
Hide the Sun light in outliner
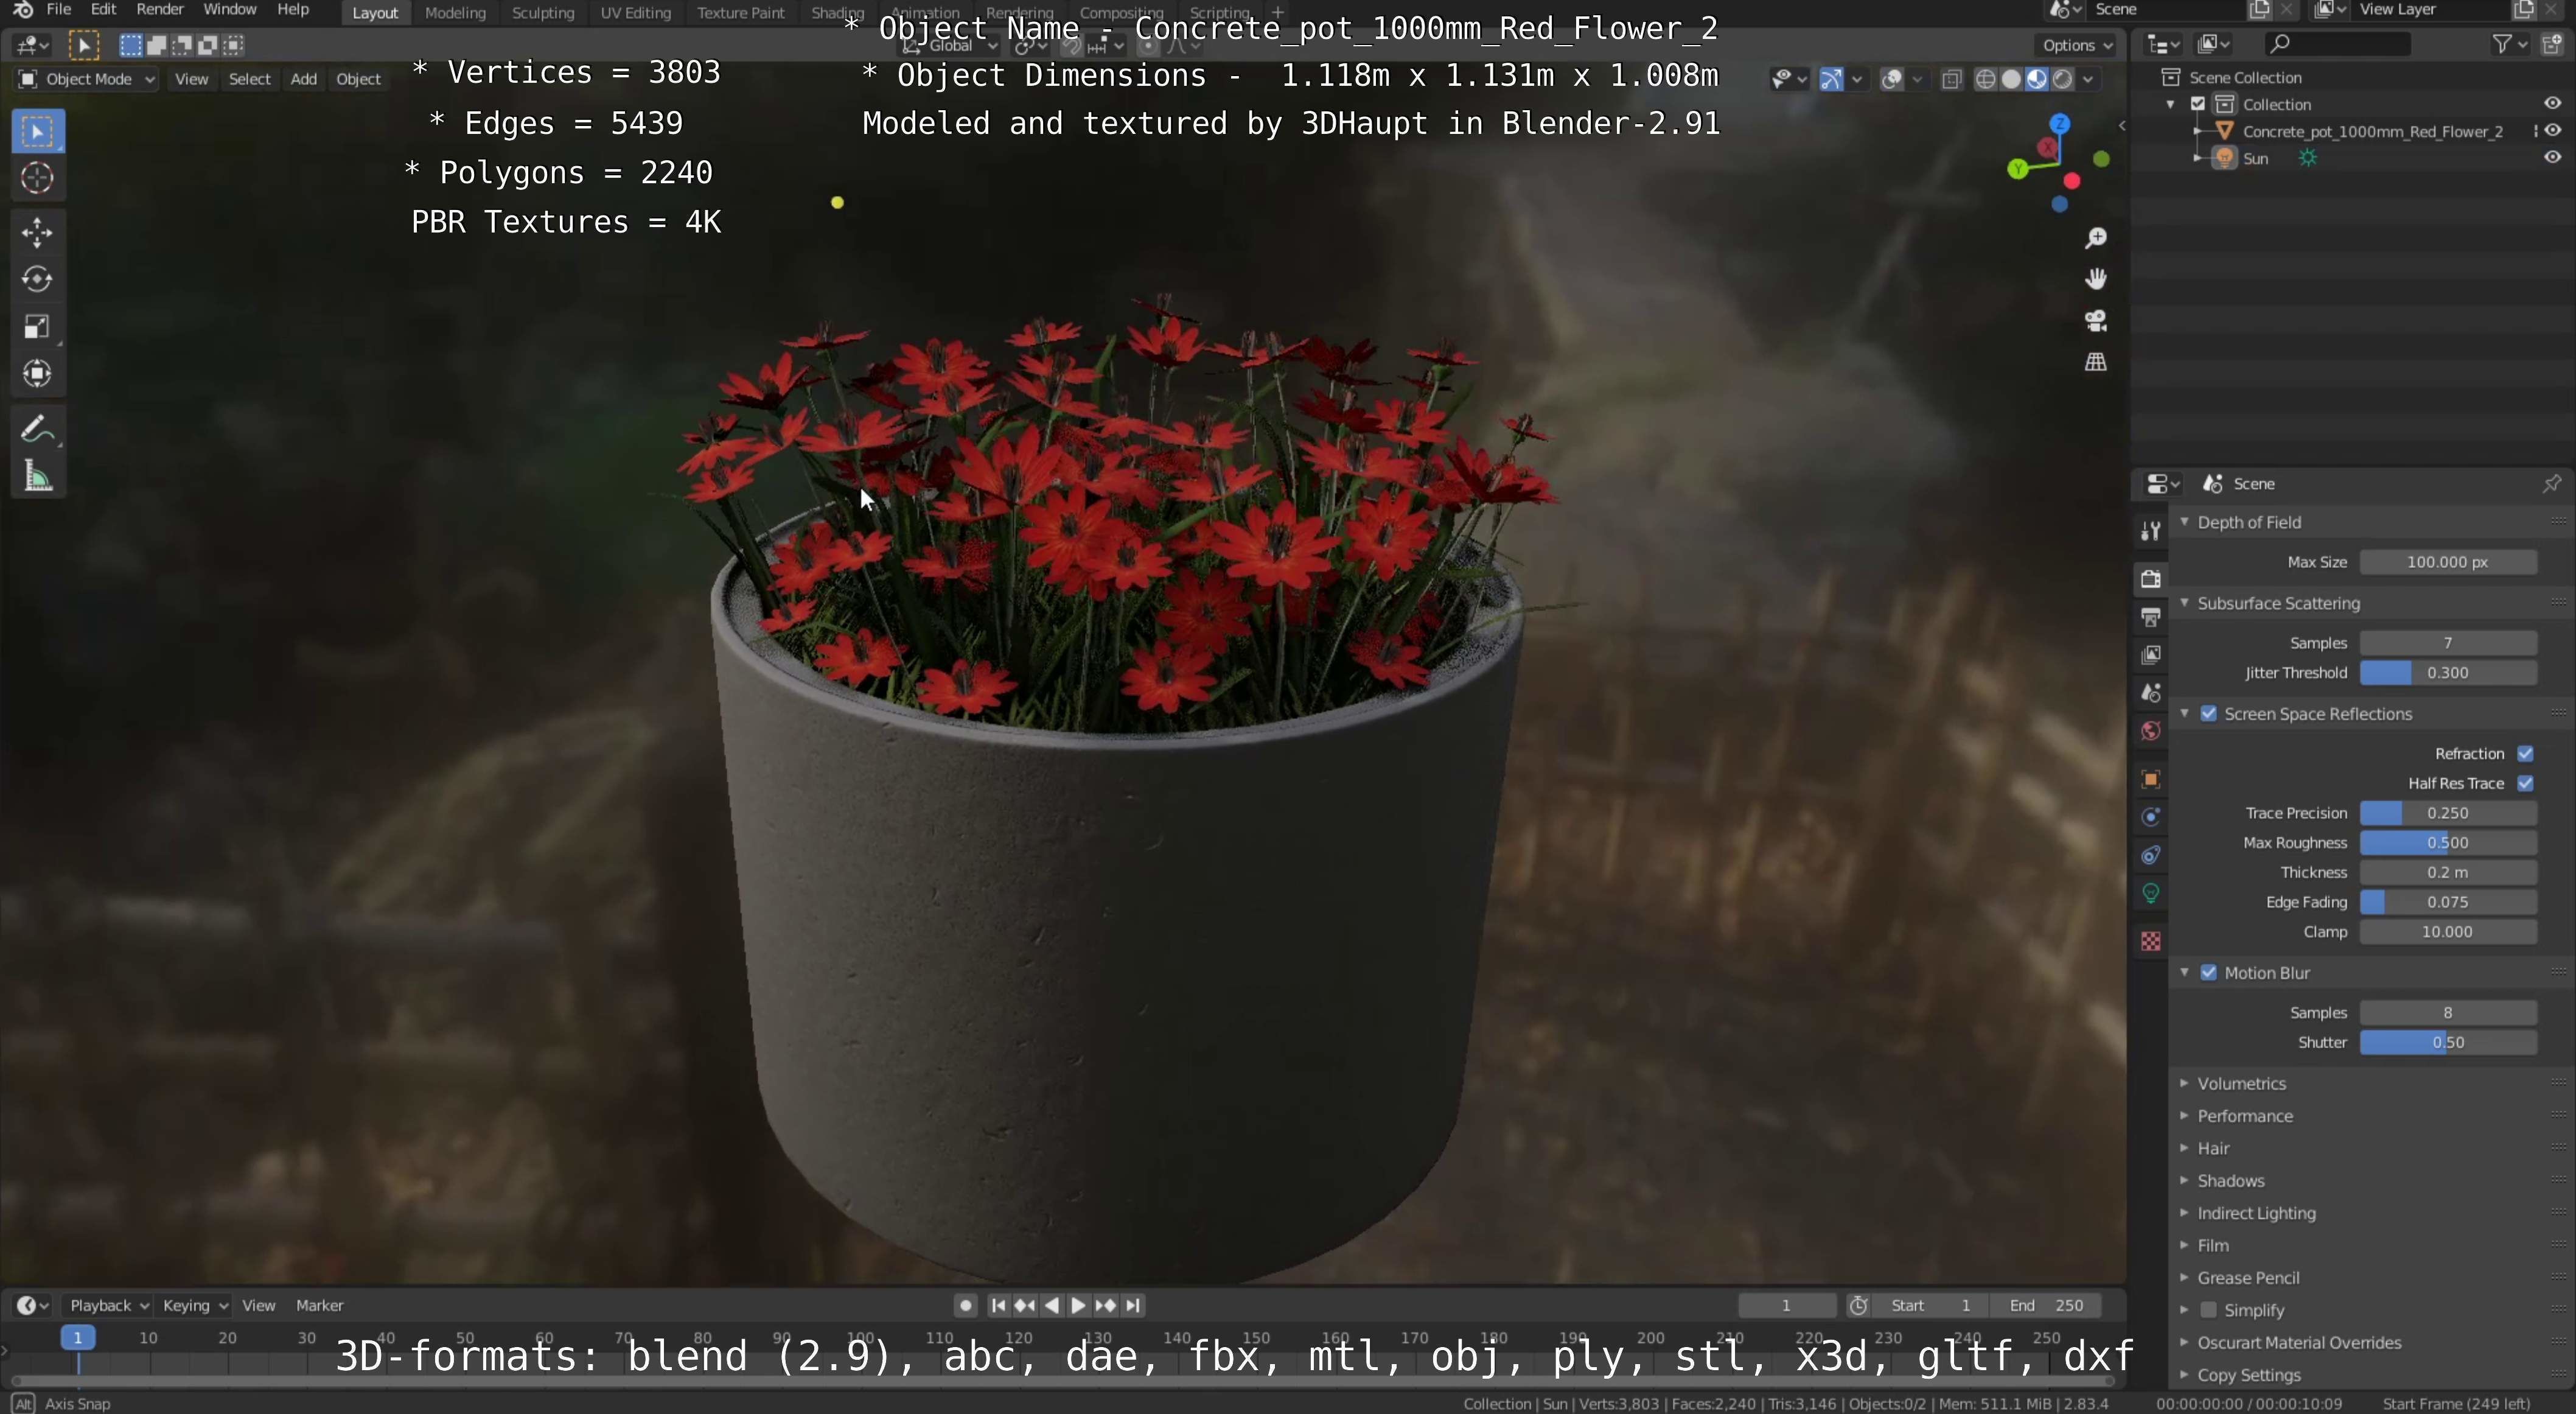(2552, 158)
